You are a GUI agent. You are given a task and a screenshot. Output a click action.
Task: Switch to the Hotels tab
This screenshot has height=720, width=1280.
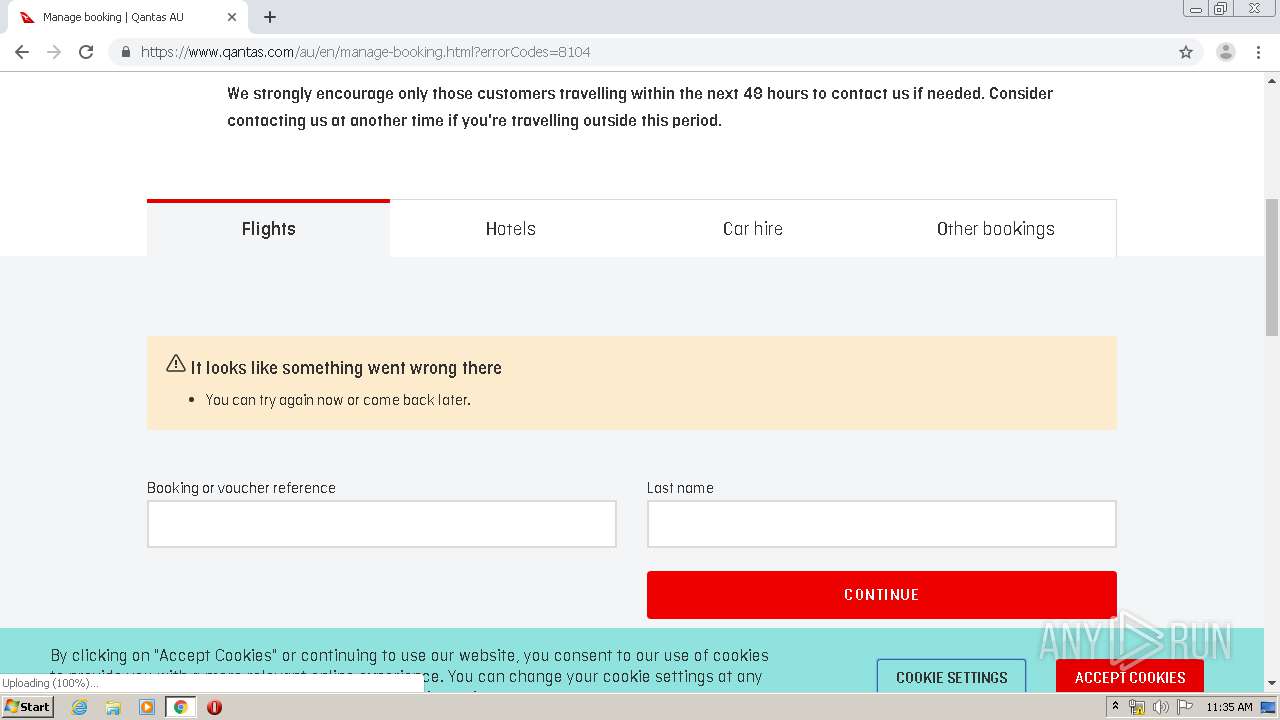coord(511,229)
